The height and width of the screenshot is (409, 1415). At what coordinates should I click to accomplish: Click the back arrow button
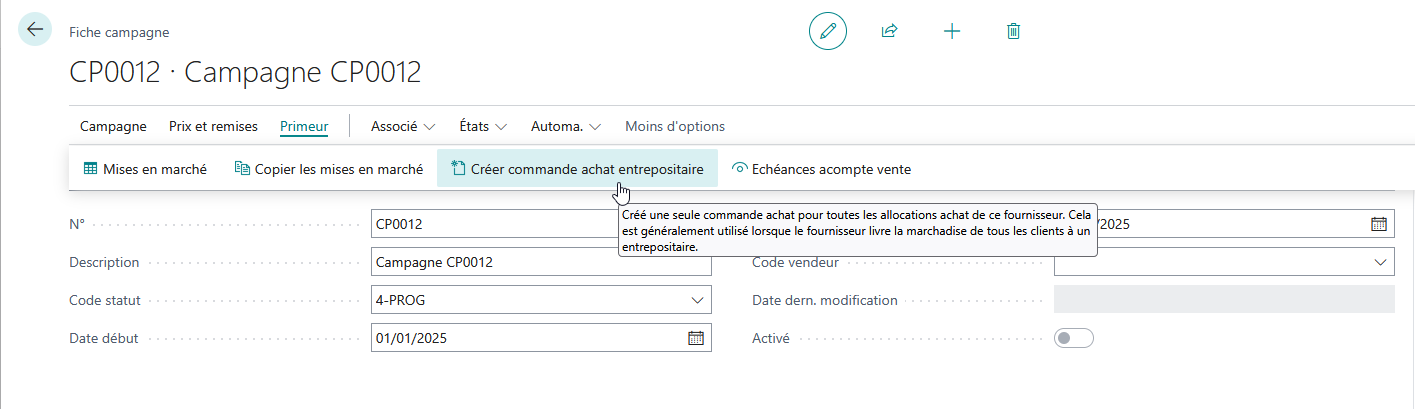(x=36, y=29)
